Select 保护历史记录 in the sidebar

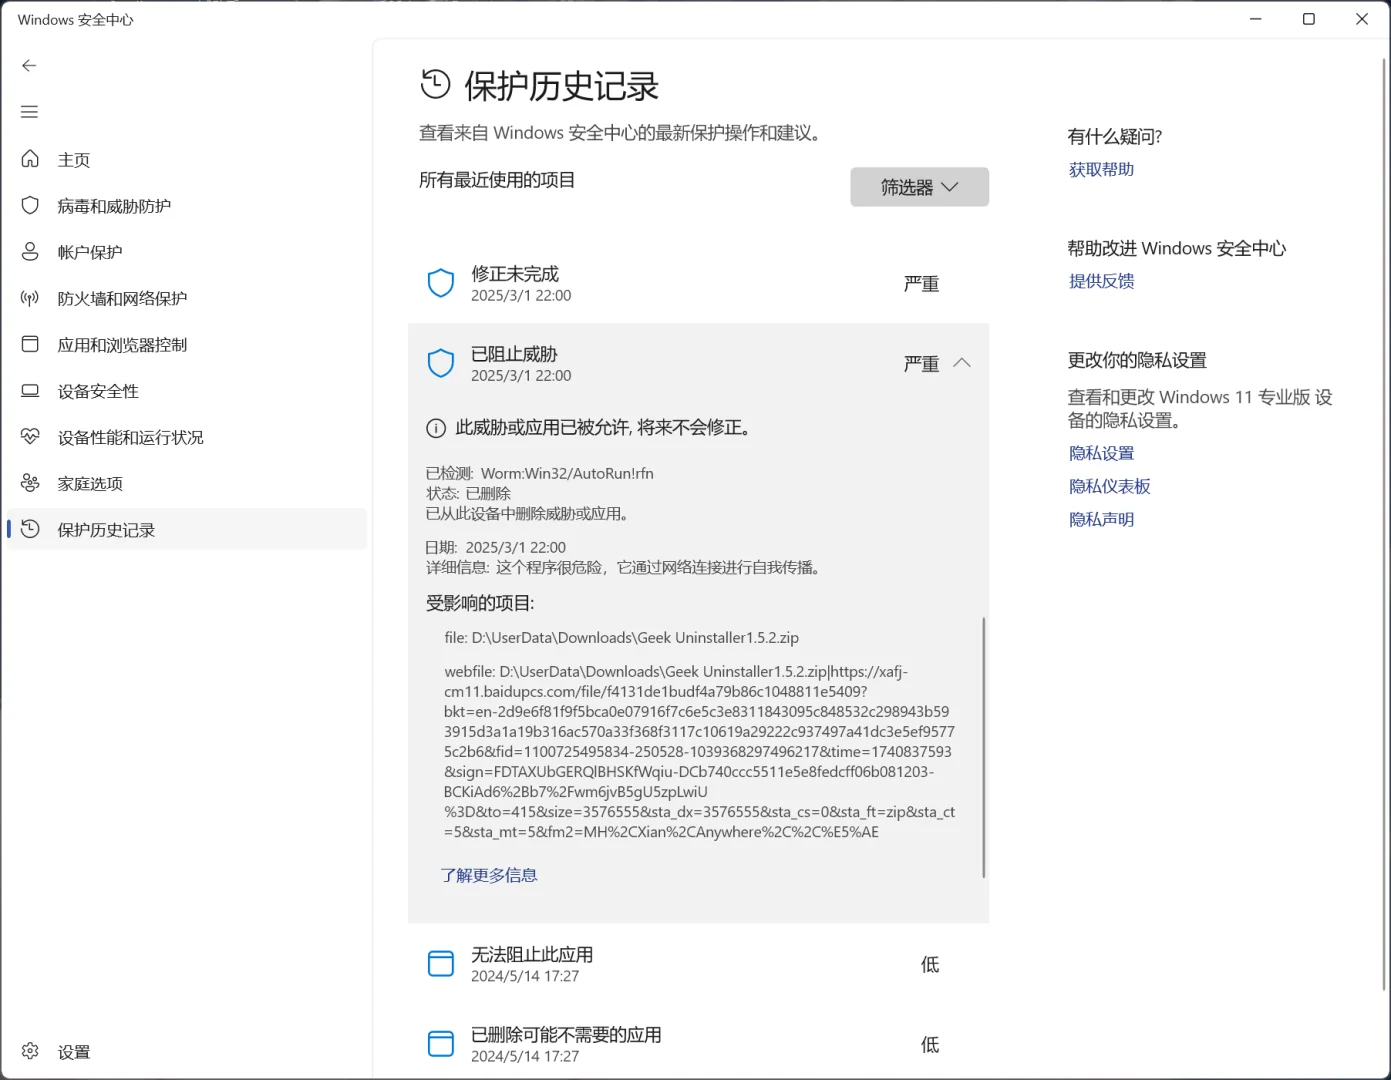click(x=106, y=529)
